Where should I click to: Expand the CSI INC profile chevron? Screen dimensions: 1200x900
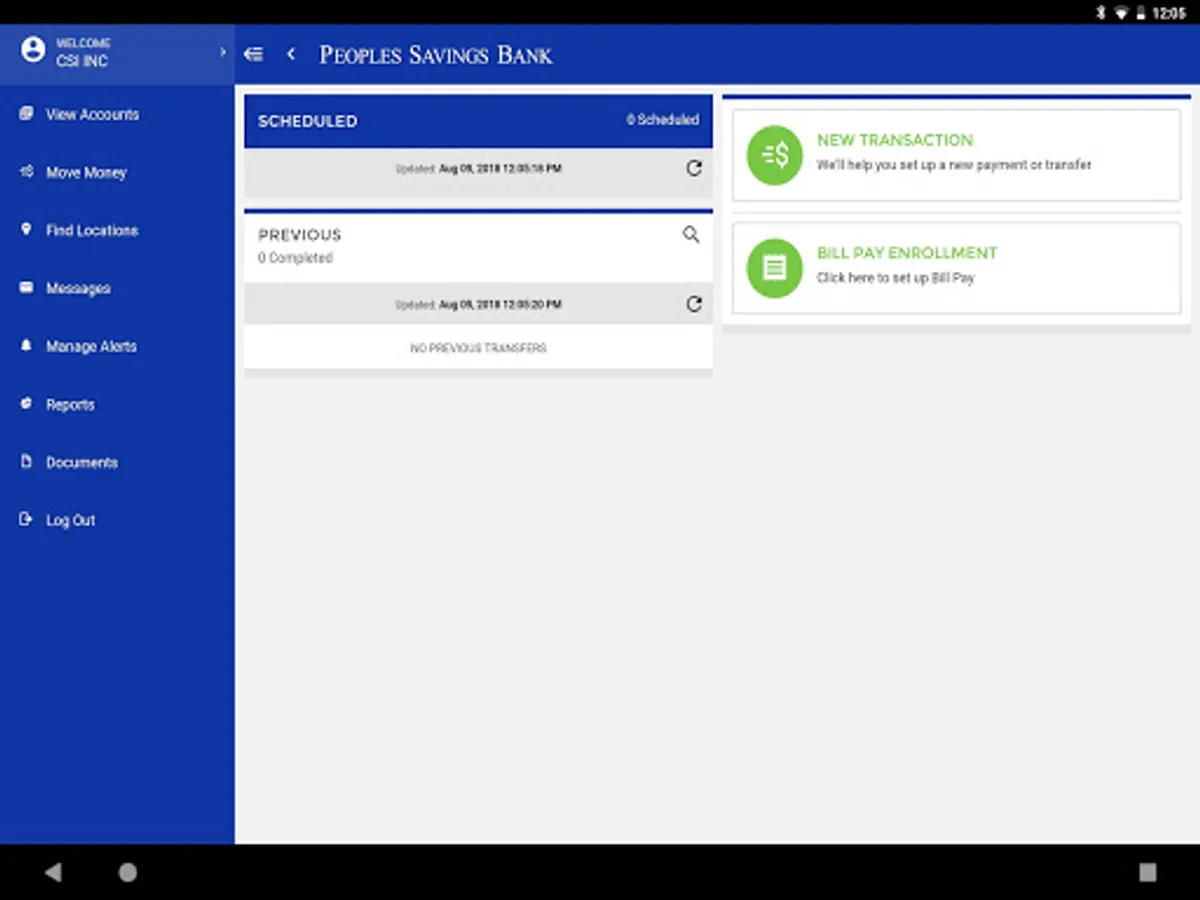click(x=222, y=51)
